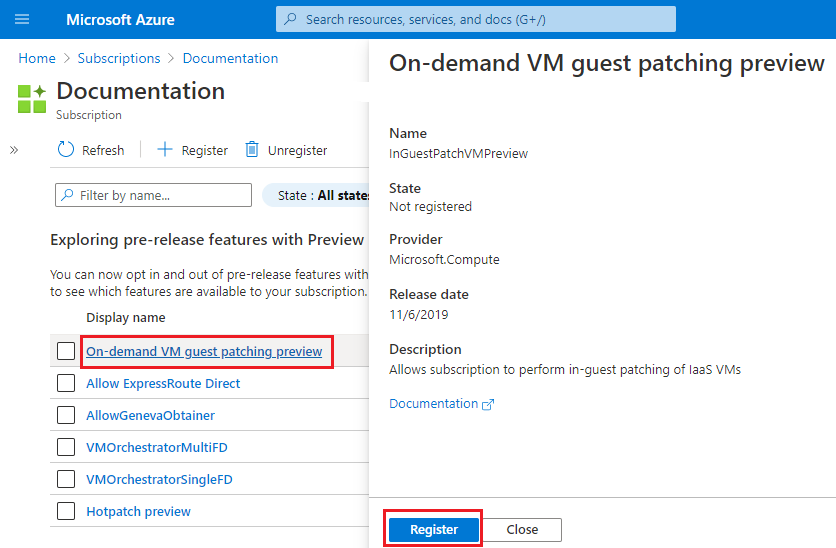Viewport: 836px width, 548px height.
Task: Click the plus icon beside Register
Action: coord(165,150)
